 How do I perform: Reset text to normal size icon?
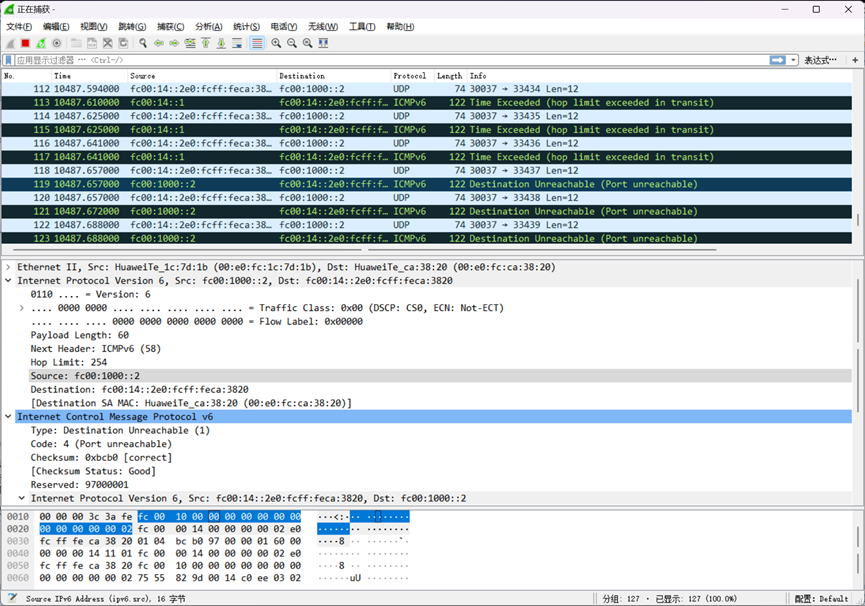pyautogui.click(x=308, y=43)
